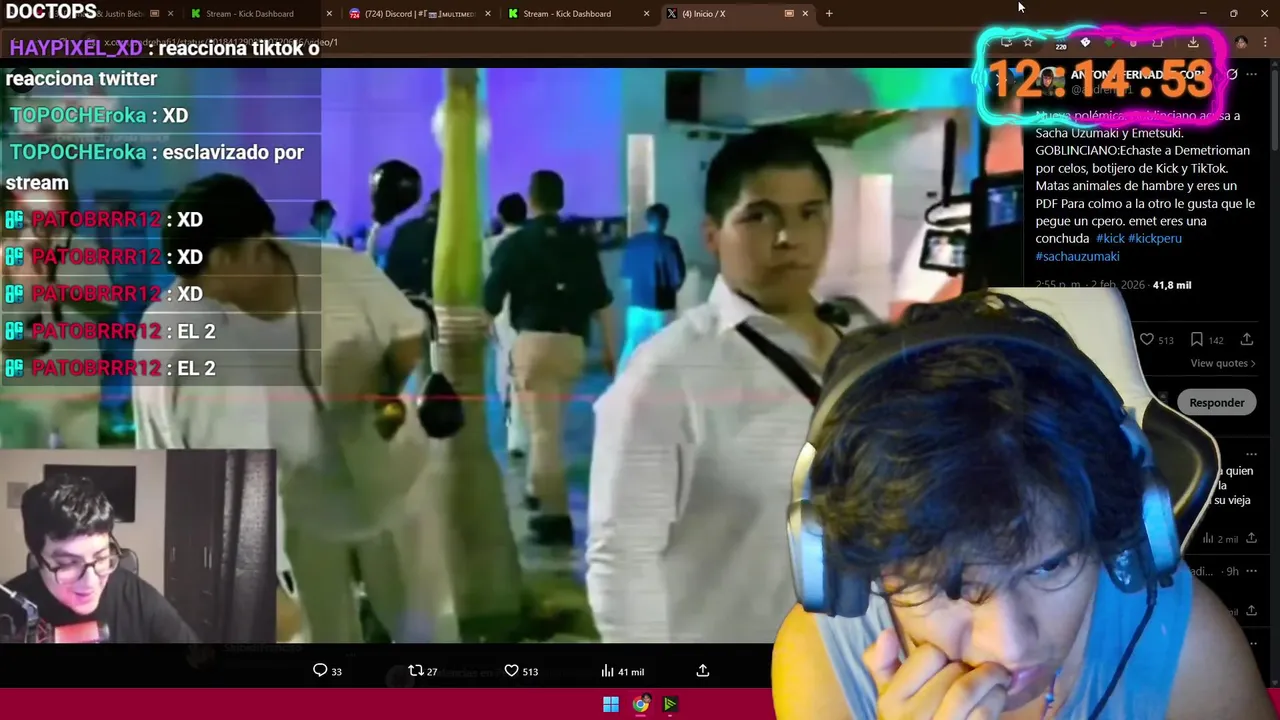Click the diamond-shaped extension icon
Image resolution: width=1280 pixels, height=720 pixels.
point(1085,43)
